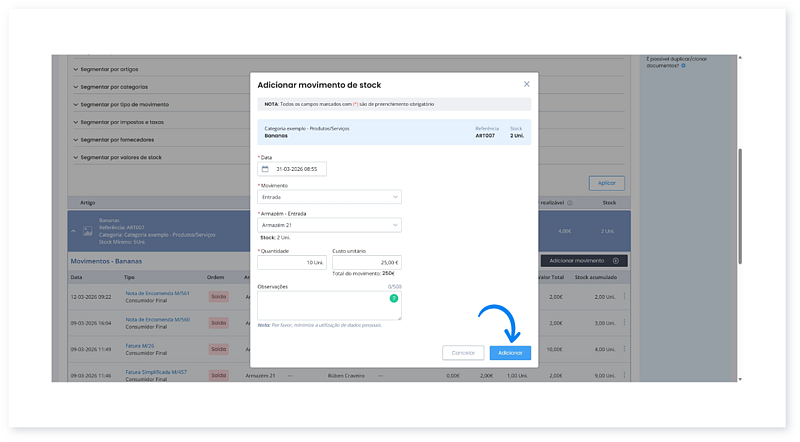
Task: Click the Quantidade input field
Action: [x=292, y=262]
